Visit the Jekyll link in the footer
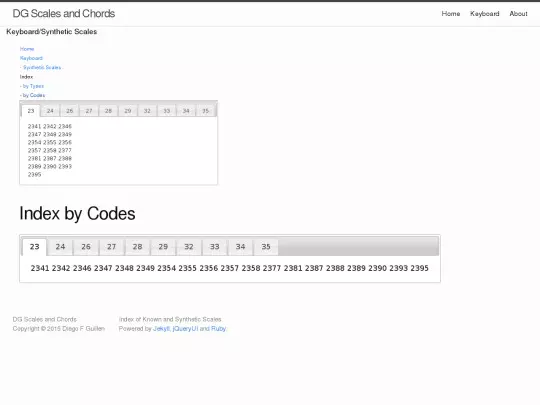This screenshot has height=405, width=540. pyautogui.click(x=162, y=329)
